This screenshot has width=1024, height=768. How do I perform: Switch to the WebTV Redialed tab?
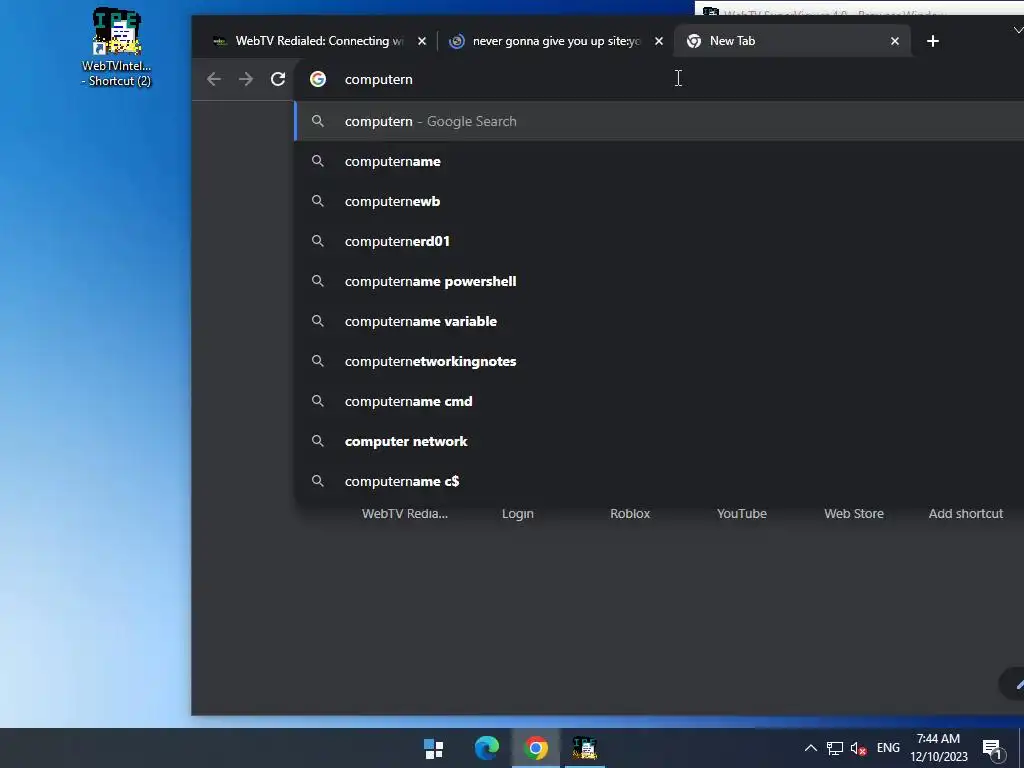click(317, 41)
